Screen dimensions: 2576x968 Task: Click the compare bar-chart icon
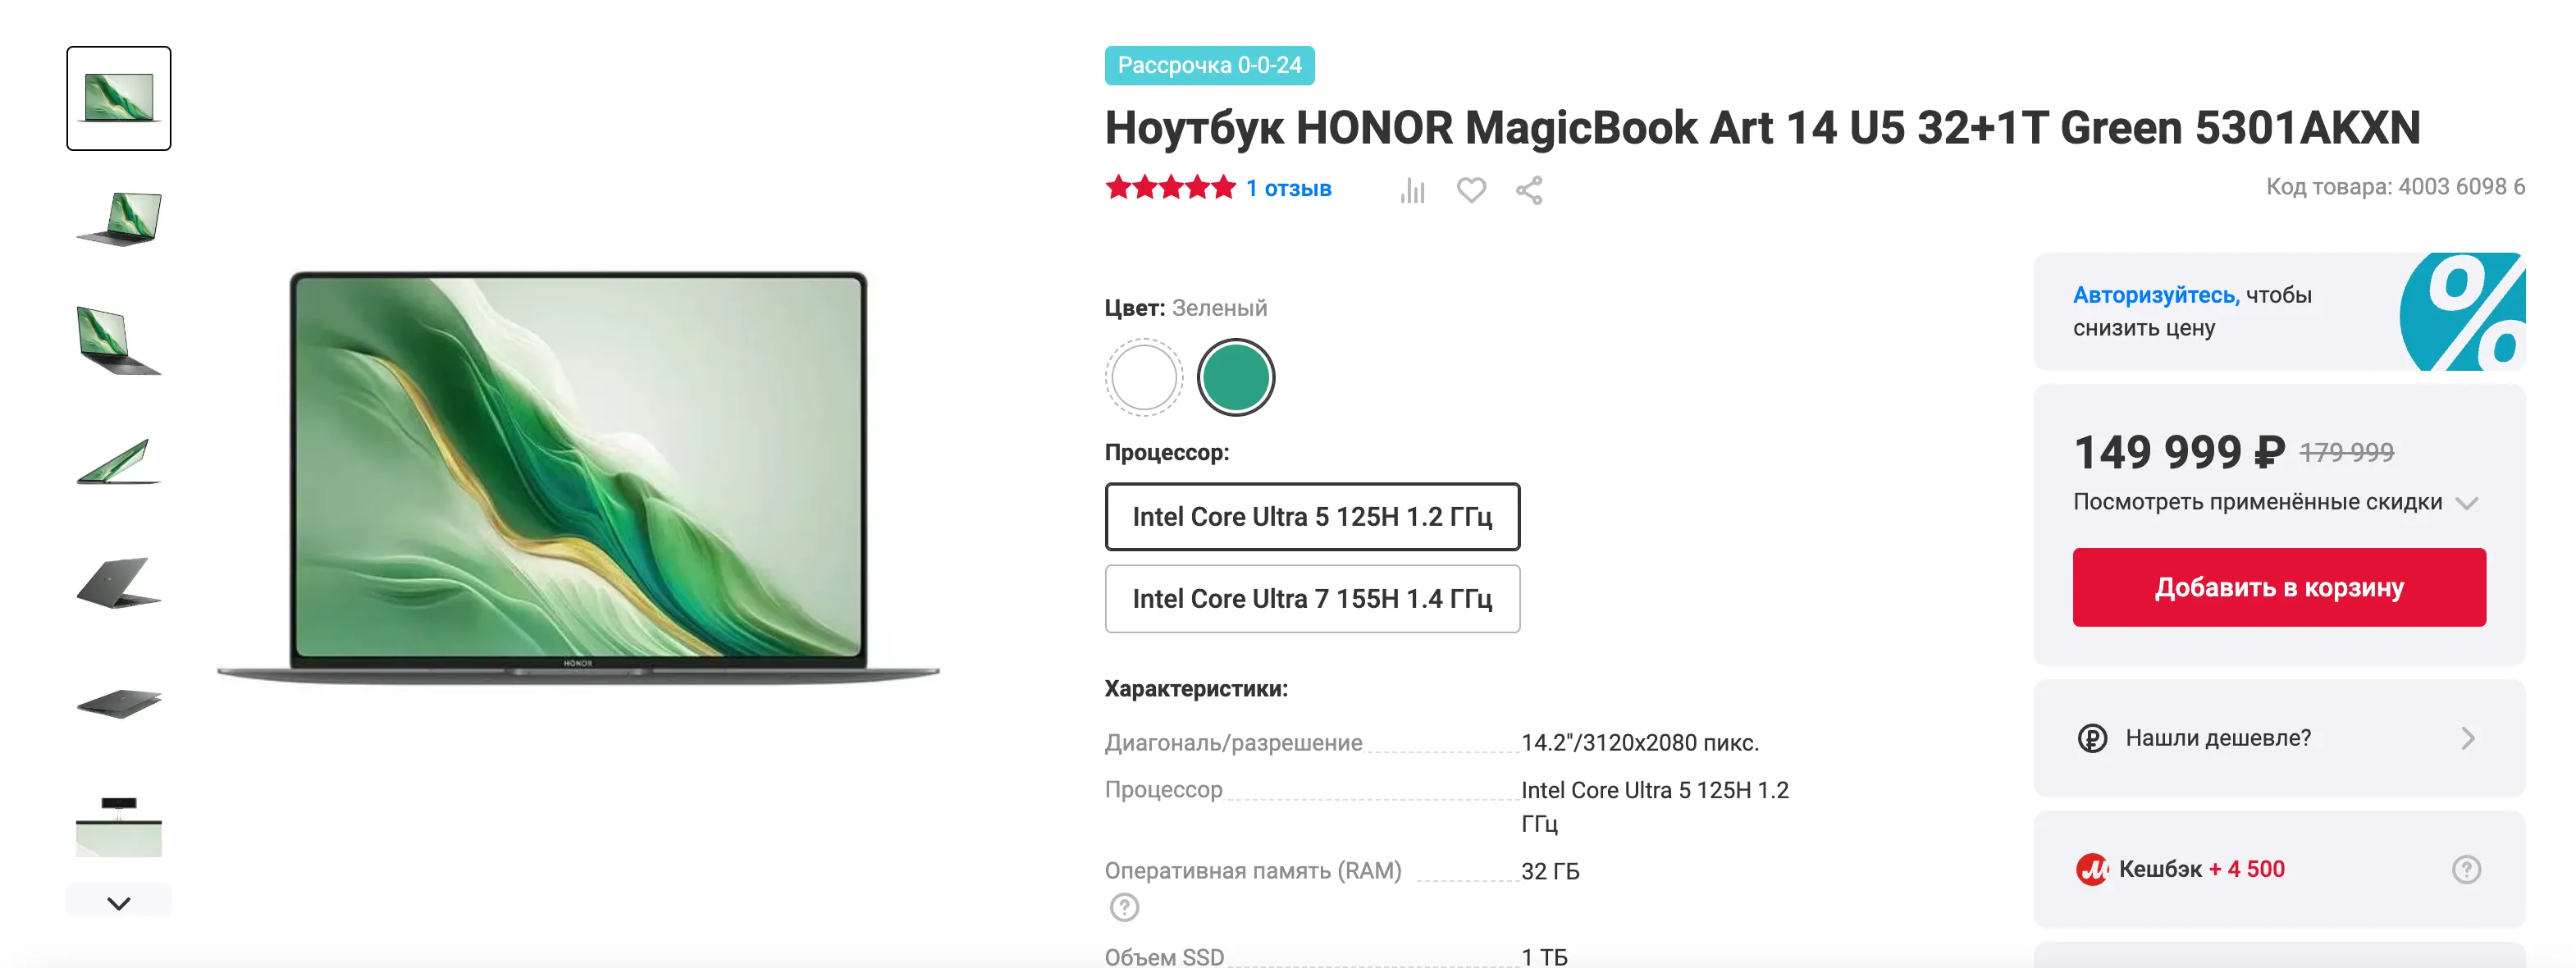[x=1412, y=190]
